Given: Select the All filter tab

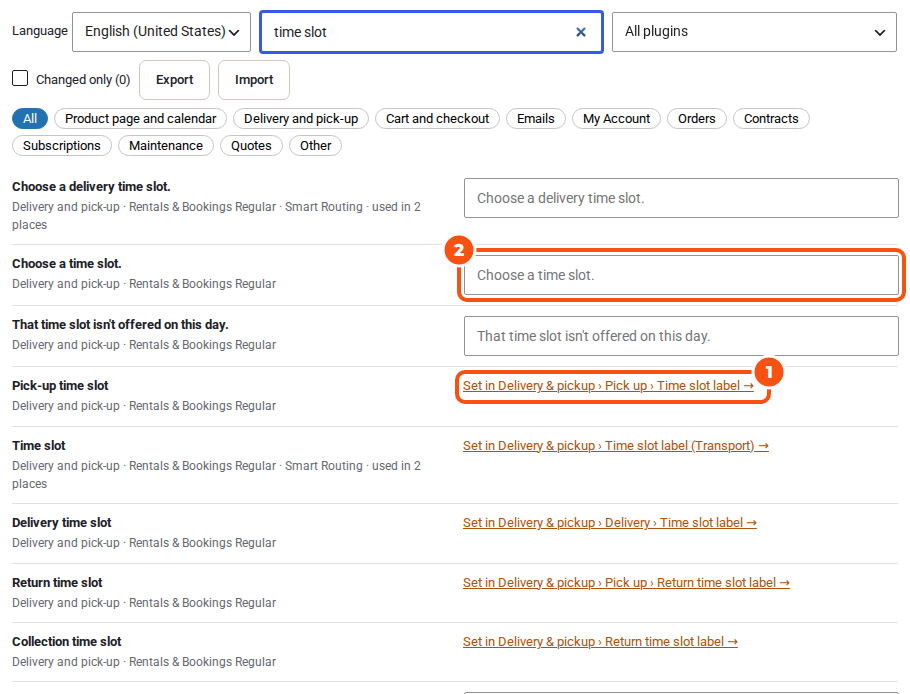Looking at the screenshot, I should tap(30, 118).
